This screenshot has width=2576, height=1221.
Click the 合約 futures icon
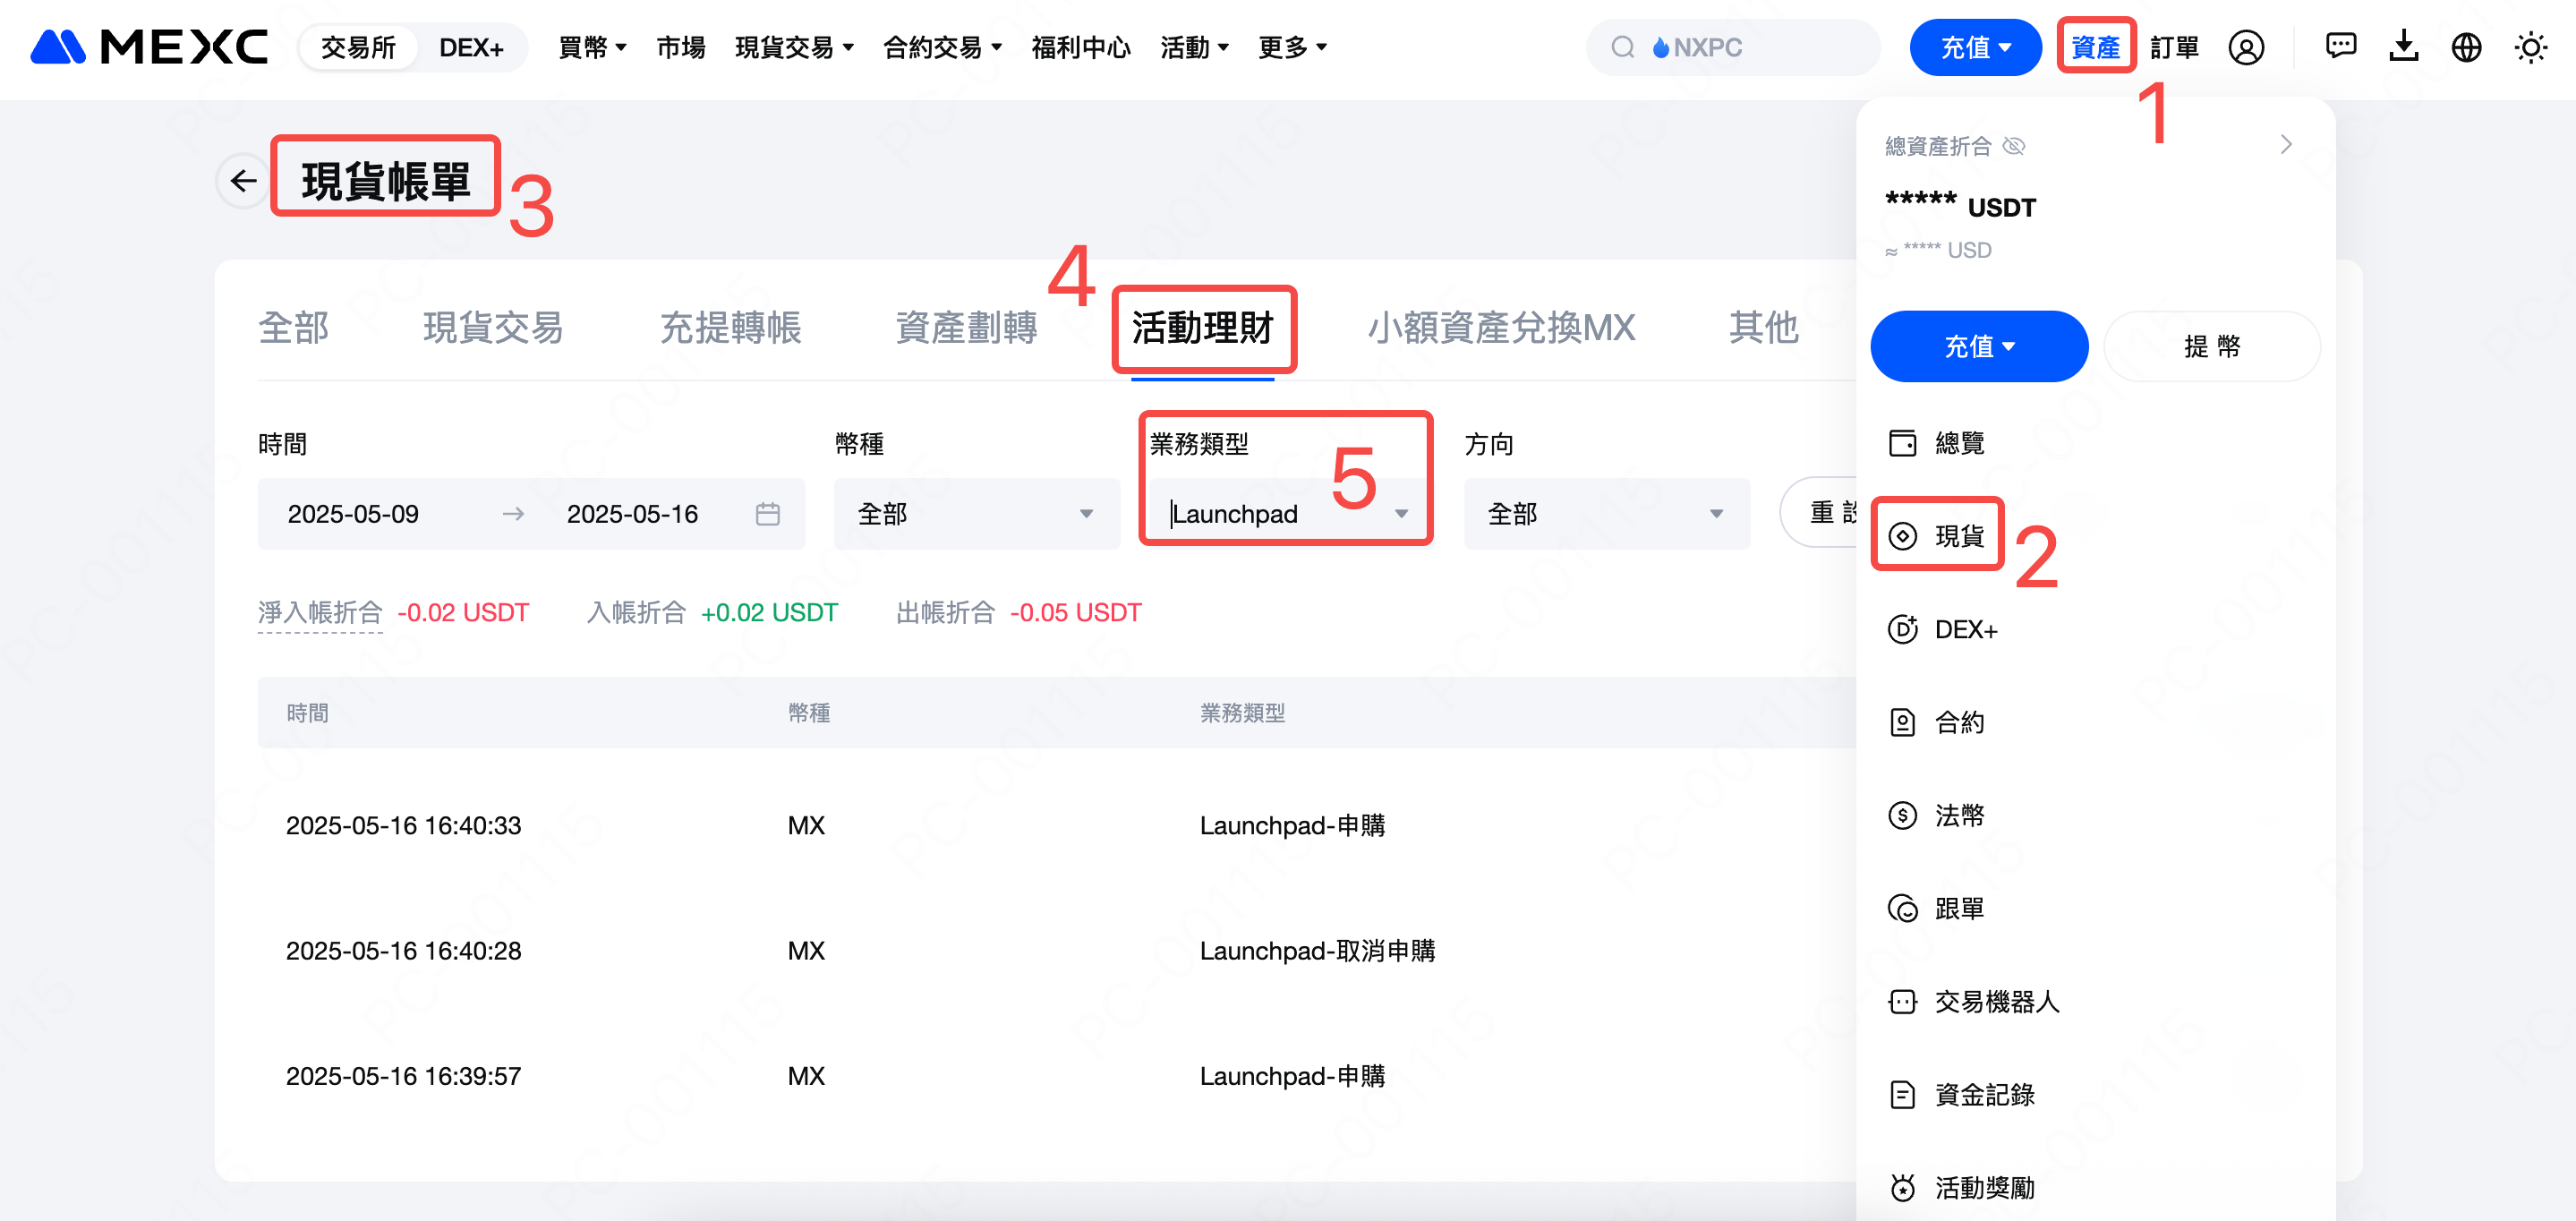[x=1902, y=722]
